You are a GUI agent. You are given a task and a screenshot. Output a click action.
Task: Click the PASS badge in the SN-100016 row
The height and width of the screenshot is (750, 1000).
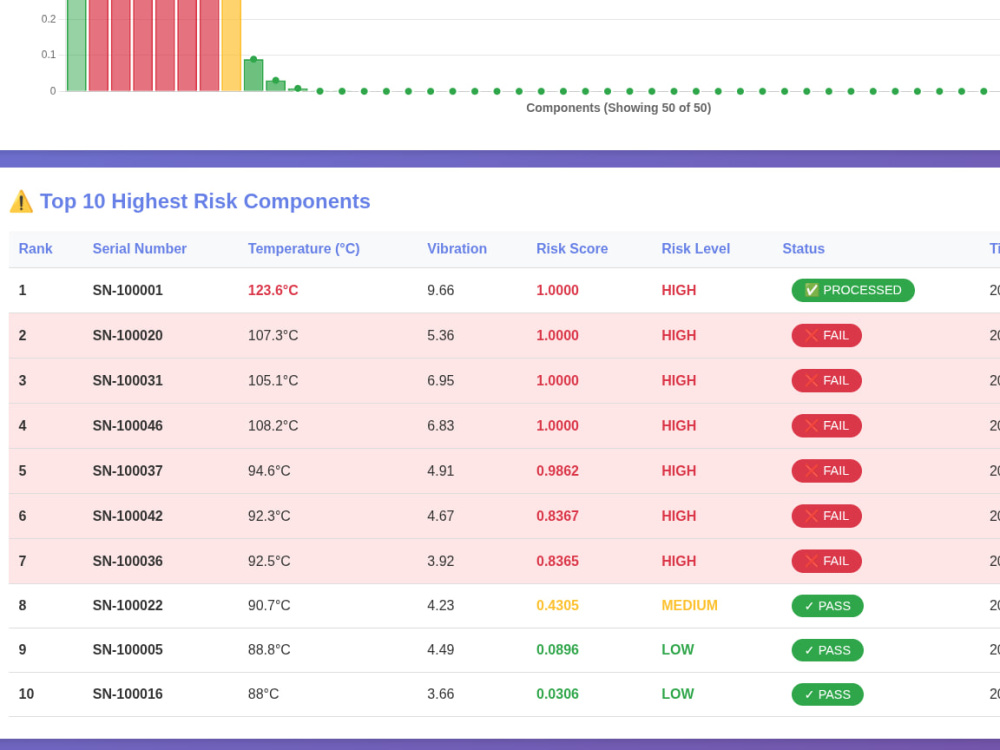tap(827, 695)
